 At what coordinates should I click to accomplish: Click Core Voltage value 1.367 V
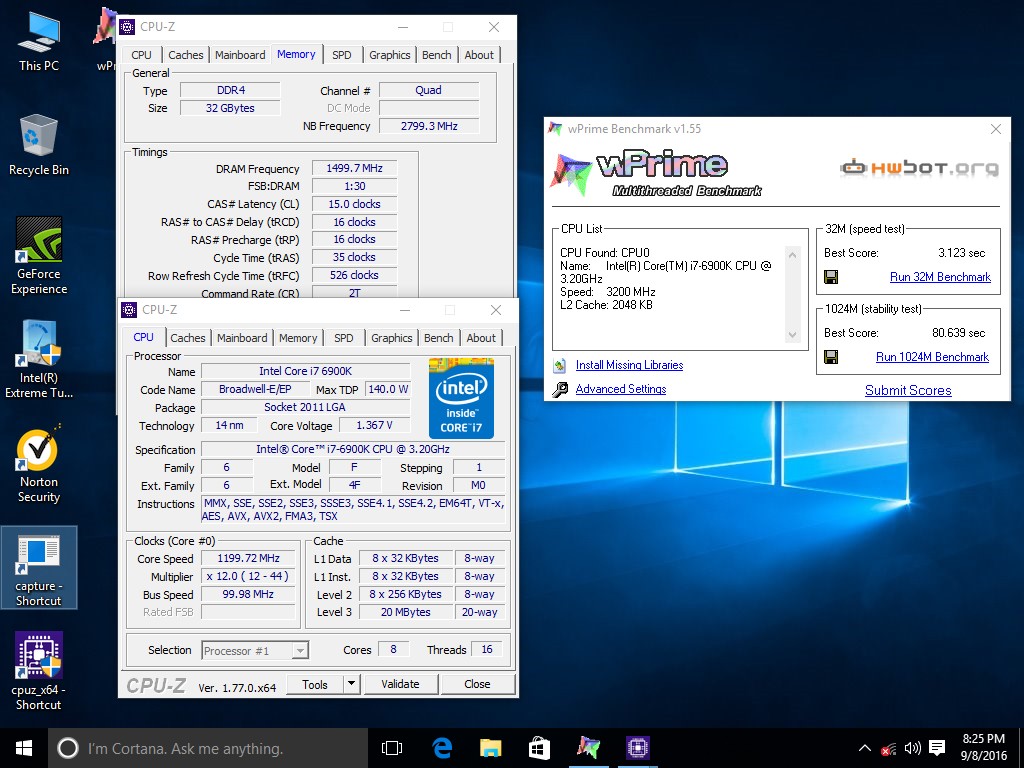[x=375, y=425]
